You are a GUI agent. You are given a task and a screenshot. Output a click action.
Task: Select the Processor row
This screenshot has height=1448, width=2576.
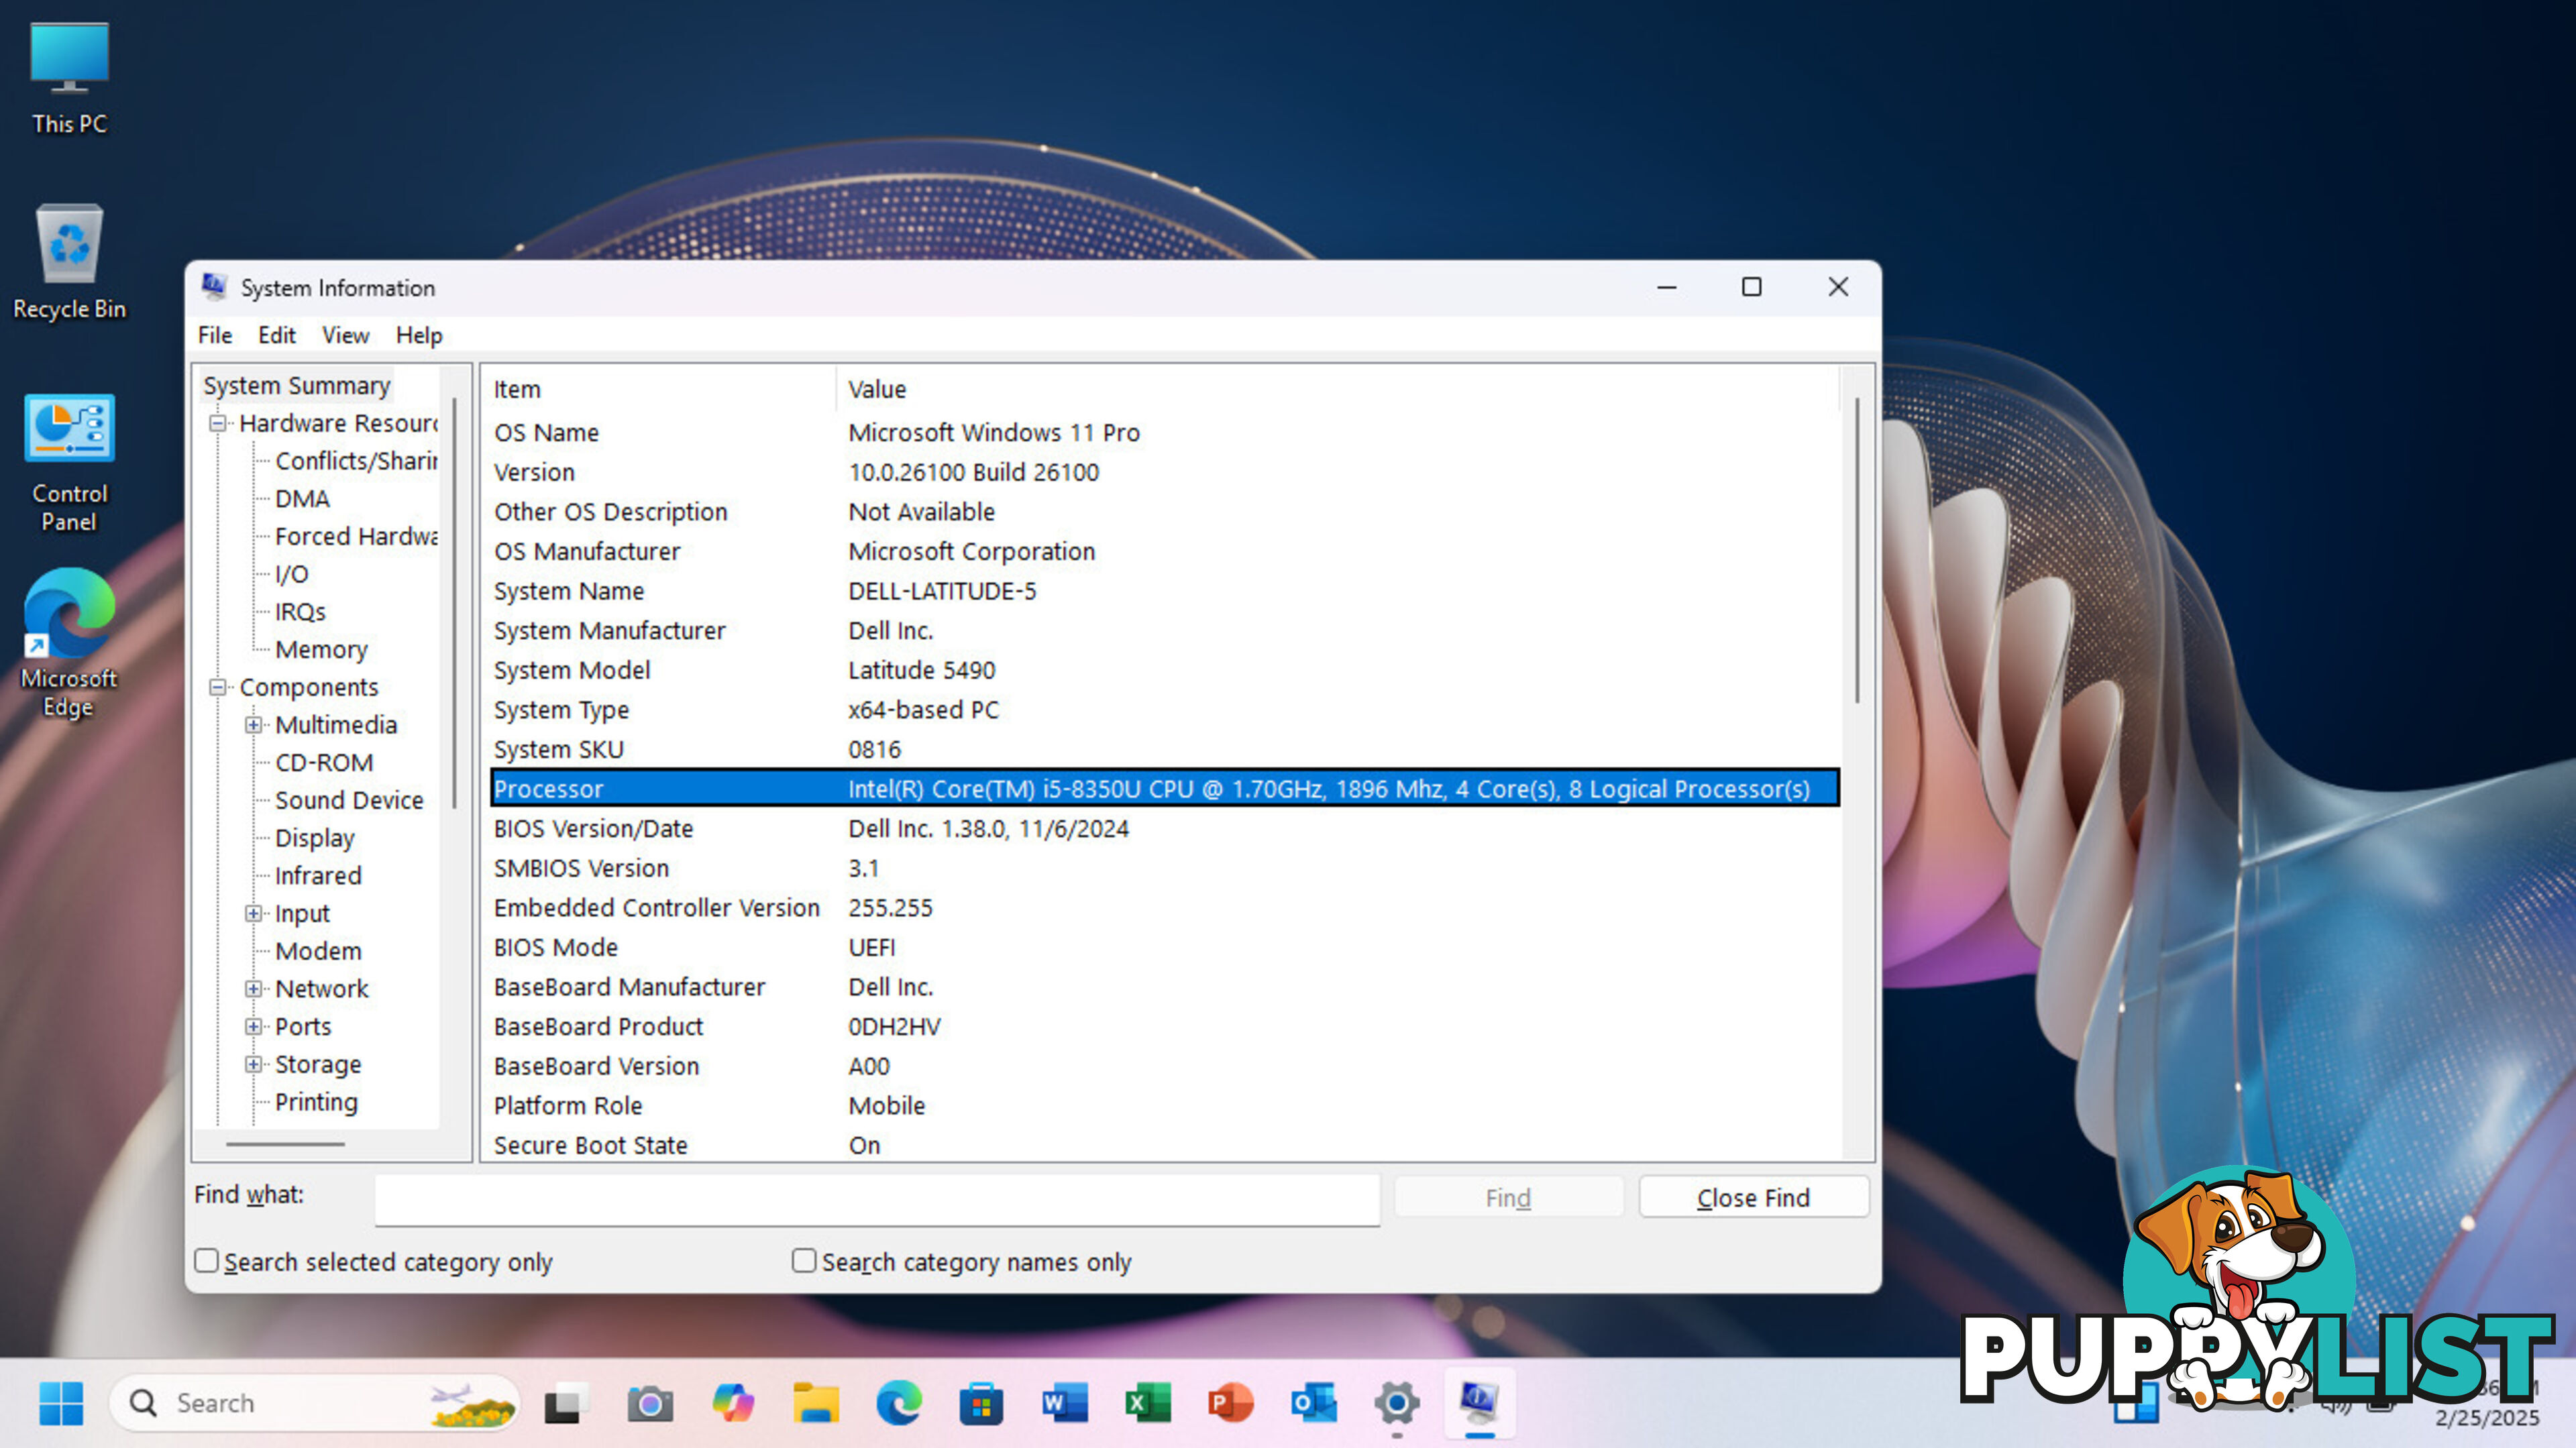1164,788
